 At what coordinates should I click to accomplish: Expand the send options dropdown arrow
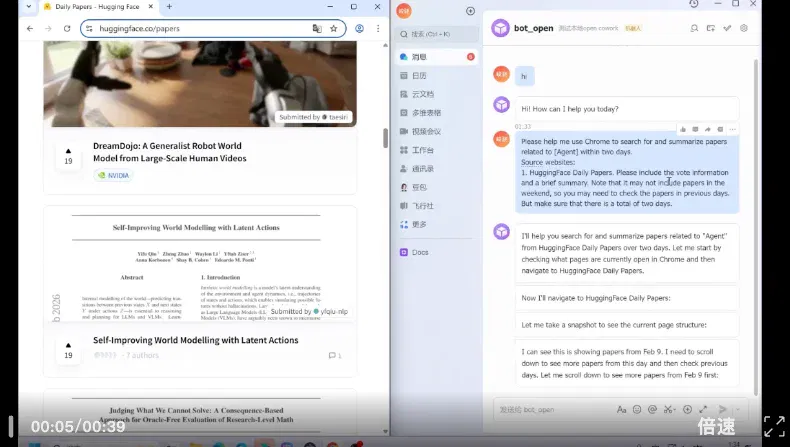point(738,410)
